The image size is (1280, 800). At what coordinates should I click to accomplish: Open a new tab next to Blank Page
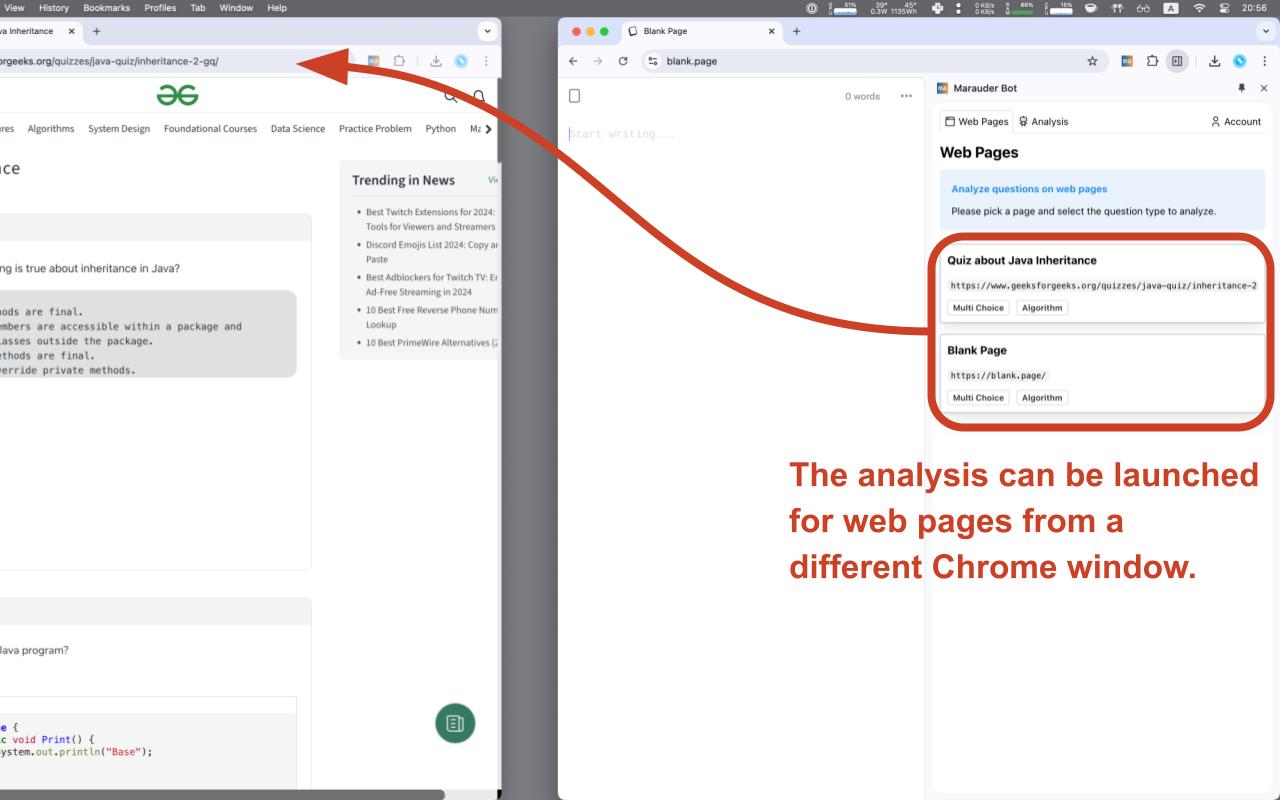pos(797,31)
